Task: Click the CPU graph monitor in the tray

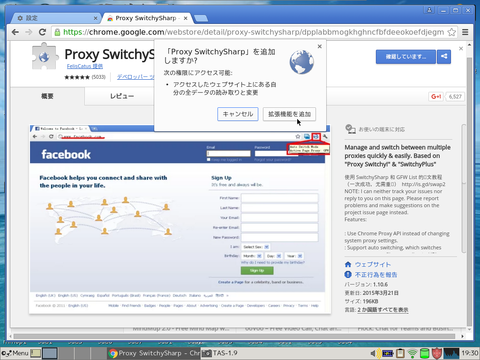Action: click(451, 353)
